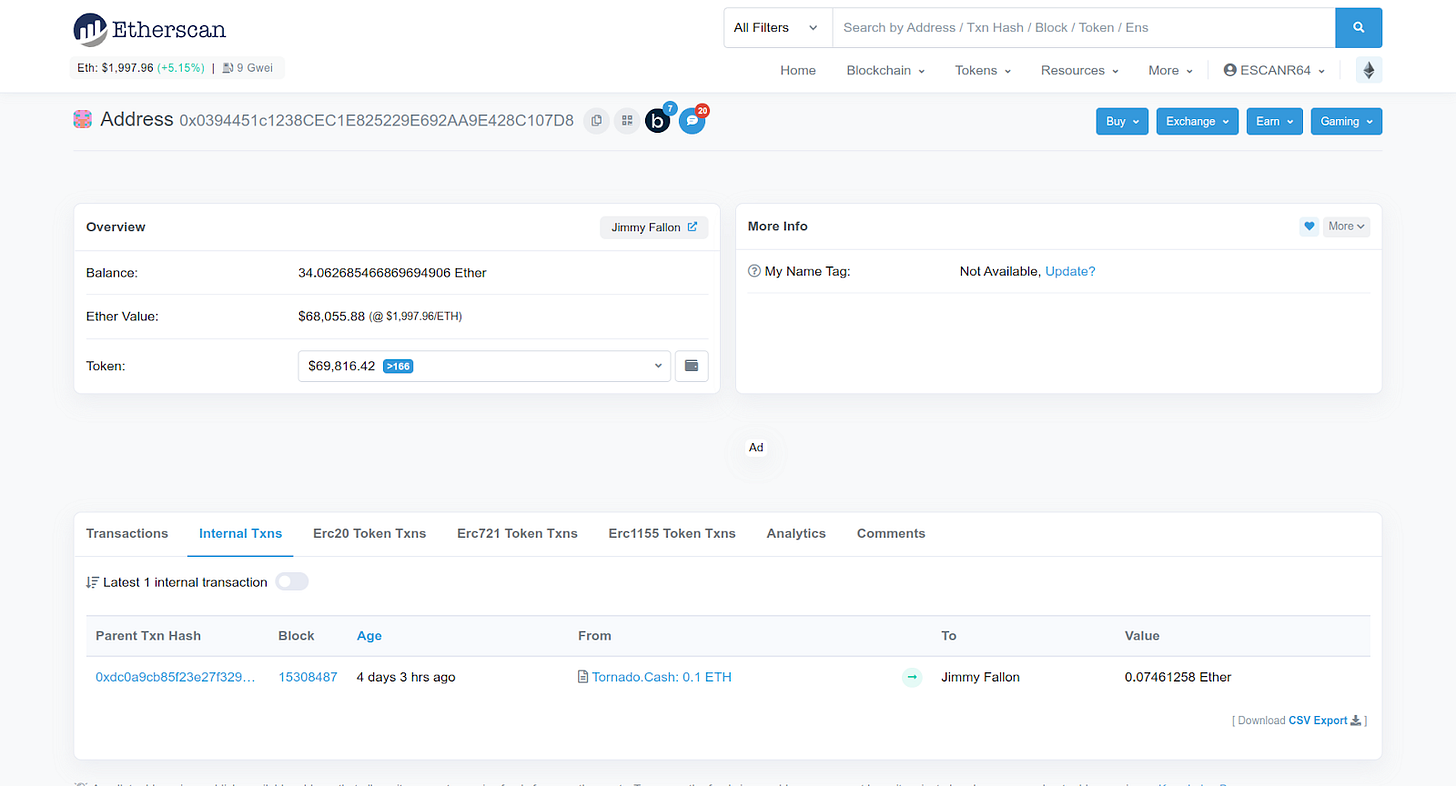Viewport: 1456px width, 786px height.
Task: Click the age 4 days 3 hrs ago
Action: point(406,677)
